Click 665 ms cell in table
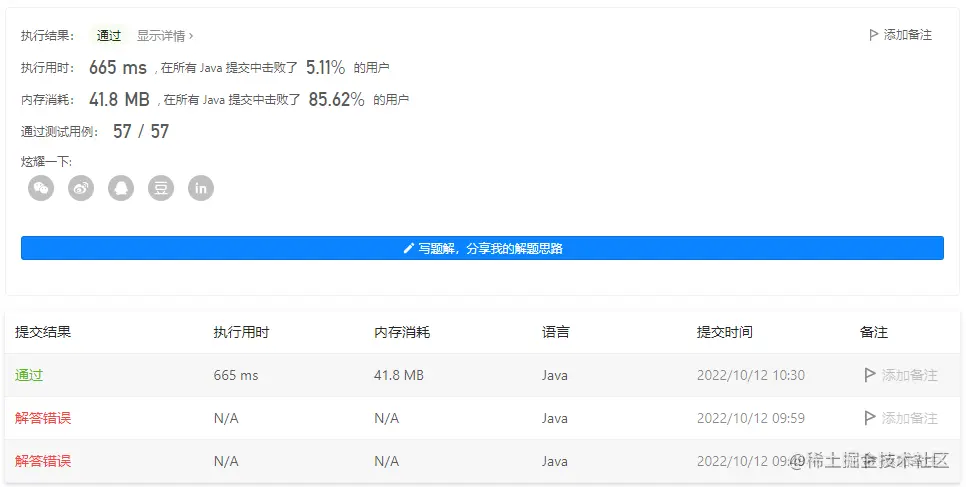This screenshot has width=966, height=487. click(236, 375)
